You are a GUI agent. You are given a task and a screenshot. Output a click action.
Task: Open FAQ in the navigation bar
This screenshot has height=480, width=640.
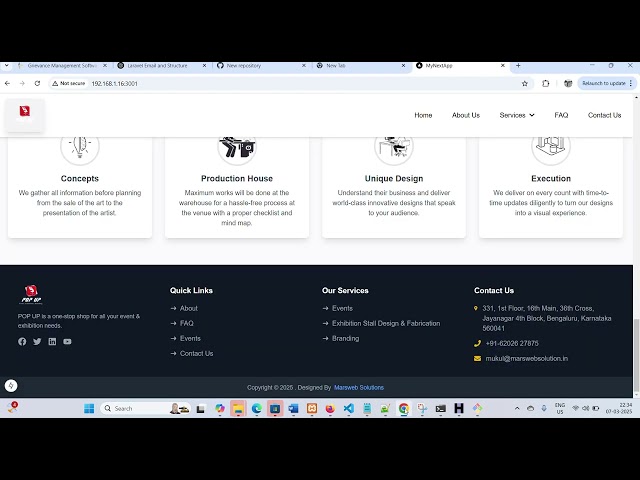561,115
